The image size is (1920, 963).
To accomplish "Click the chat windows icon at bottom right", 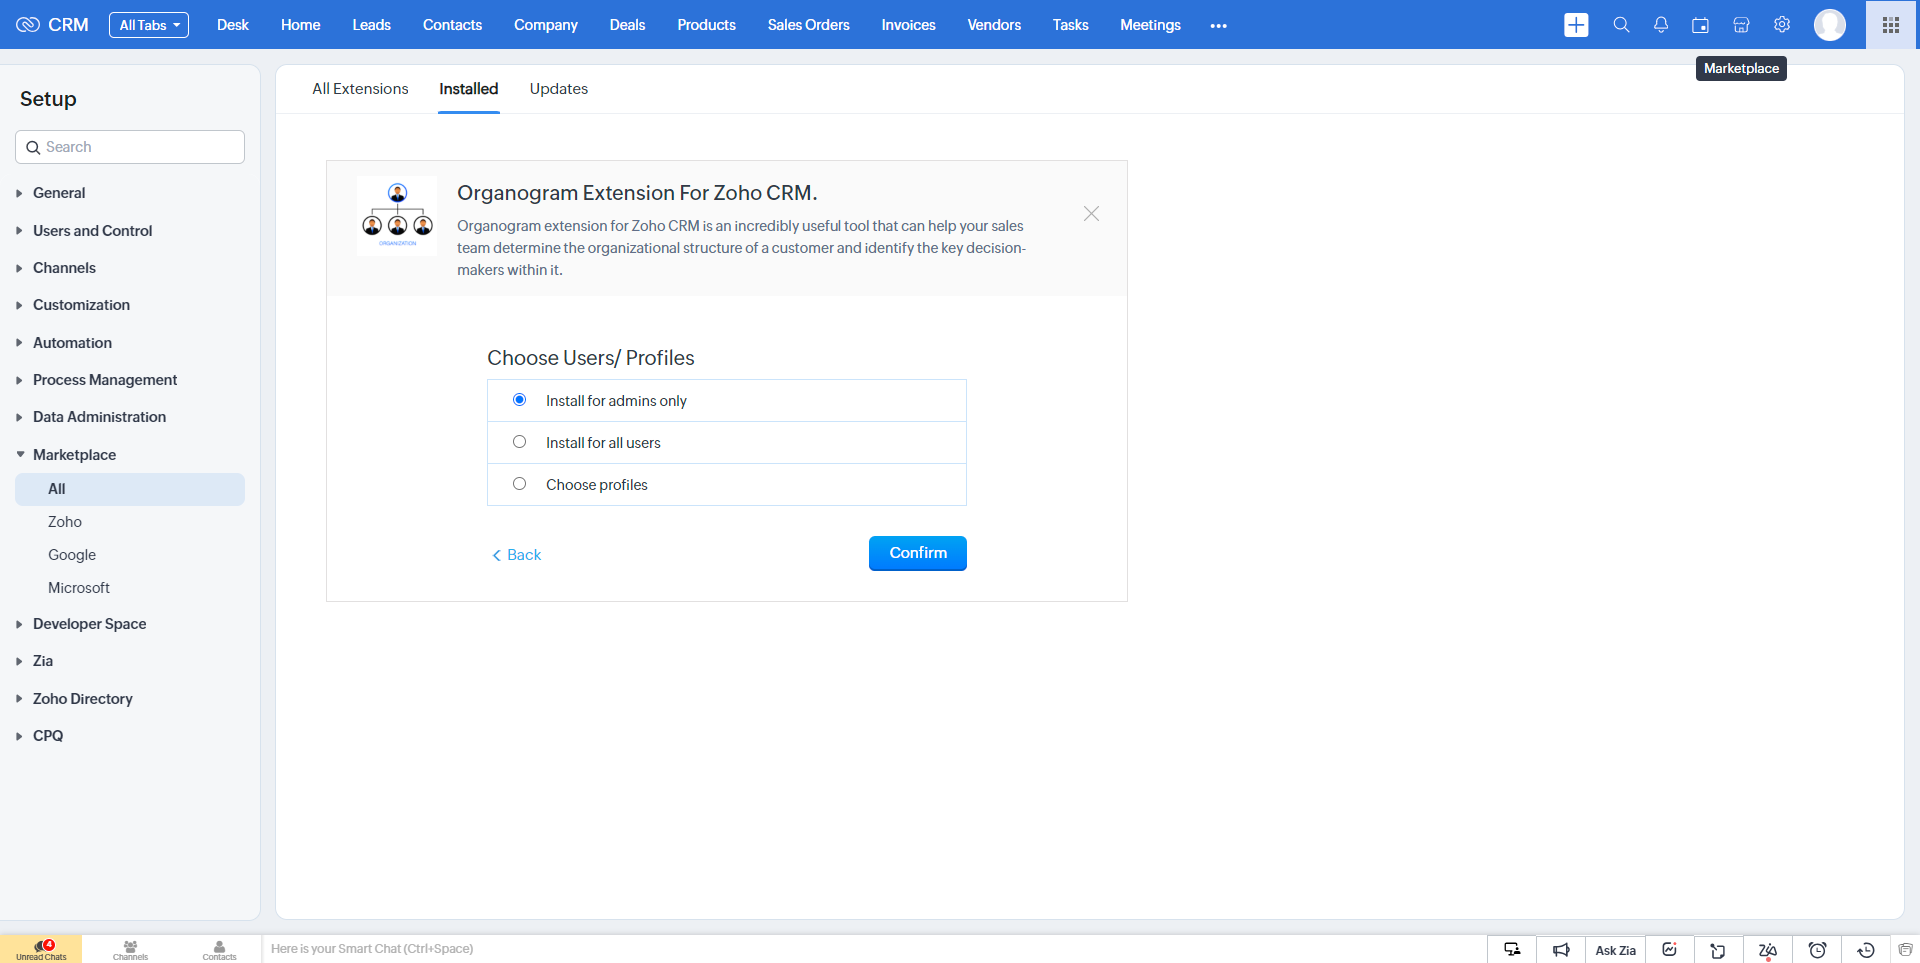I will (1905, 950).
